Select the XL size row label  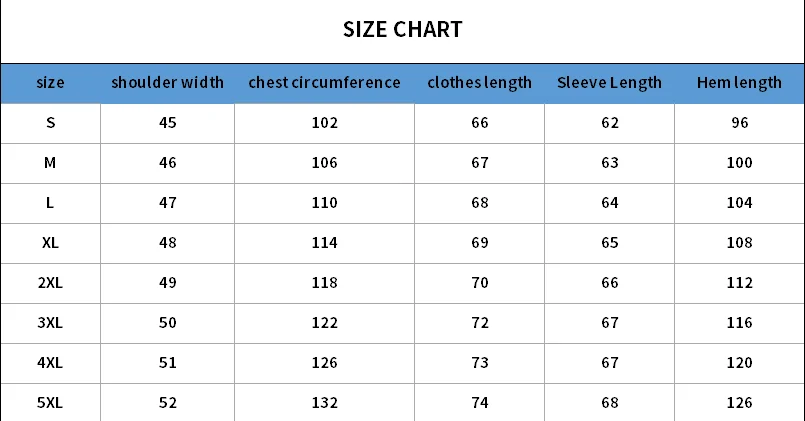tap(50, 243)
